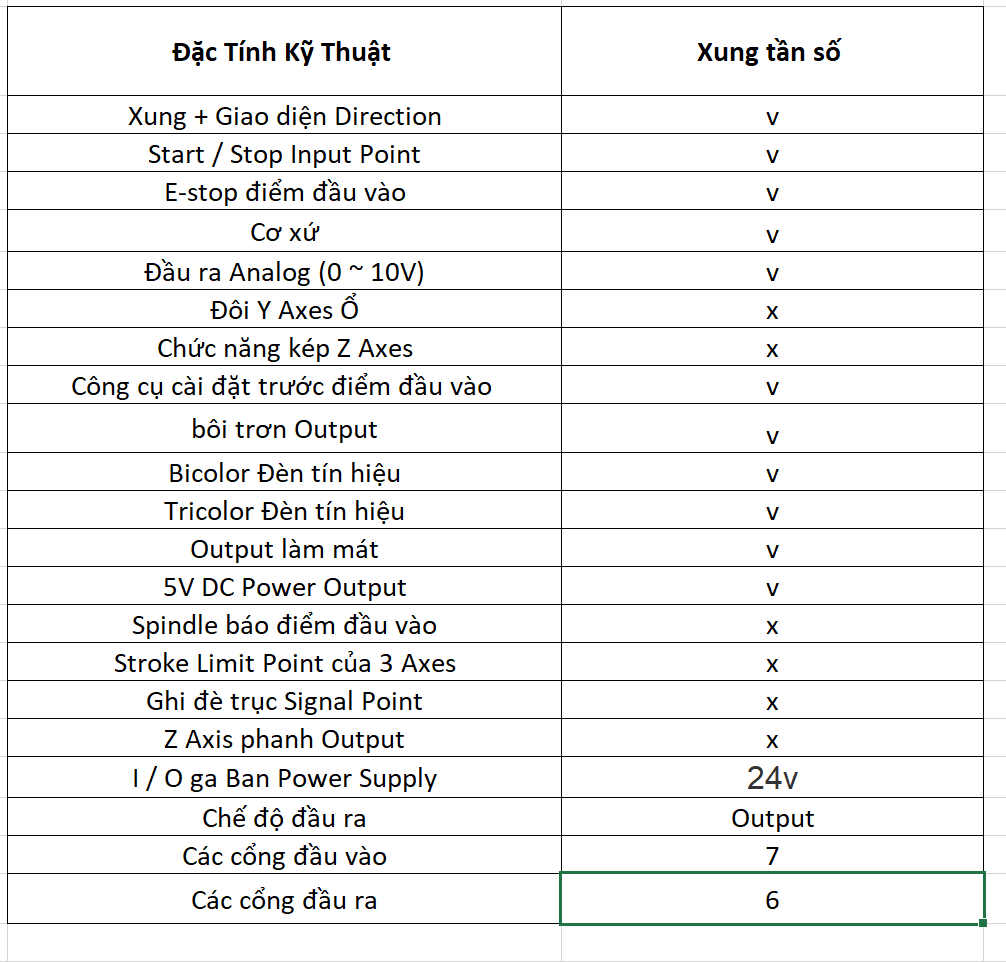The height and width of the screenshot is (962, 1006).
Task: Click the 'Đặc Tính Kỹ Thuật' header cell
Action: [282, 52]
